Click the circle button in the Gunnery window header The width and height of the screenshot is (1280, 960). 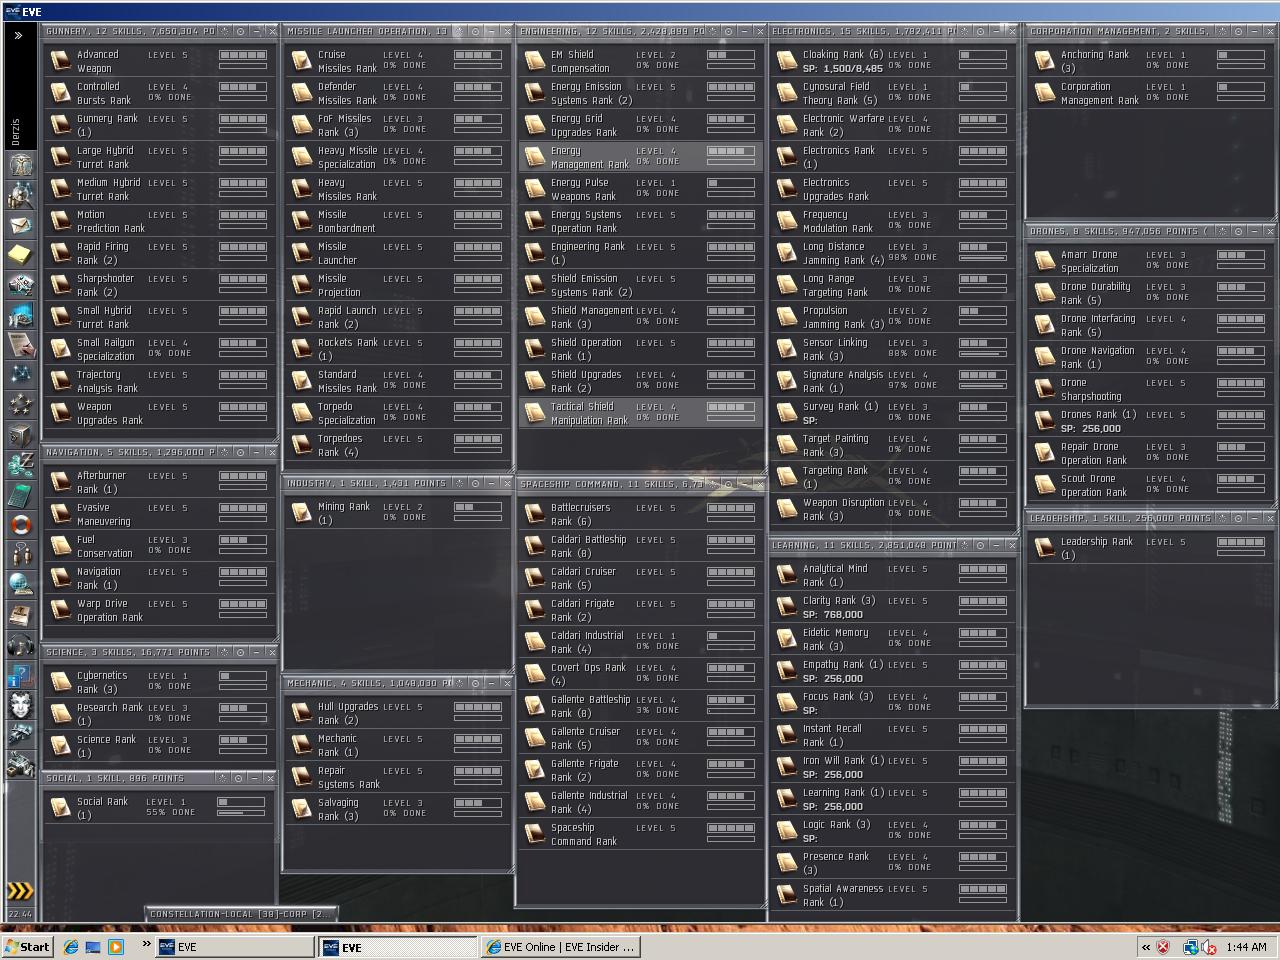(239, 32)
